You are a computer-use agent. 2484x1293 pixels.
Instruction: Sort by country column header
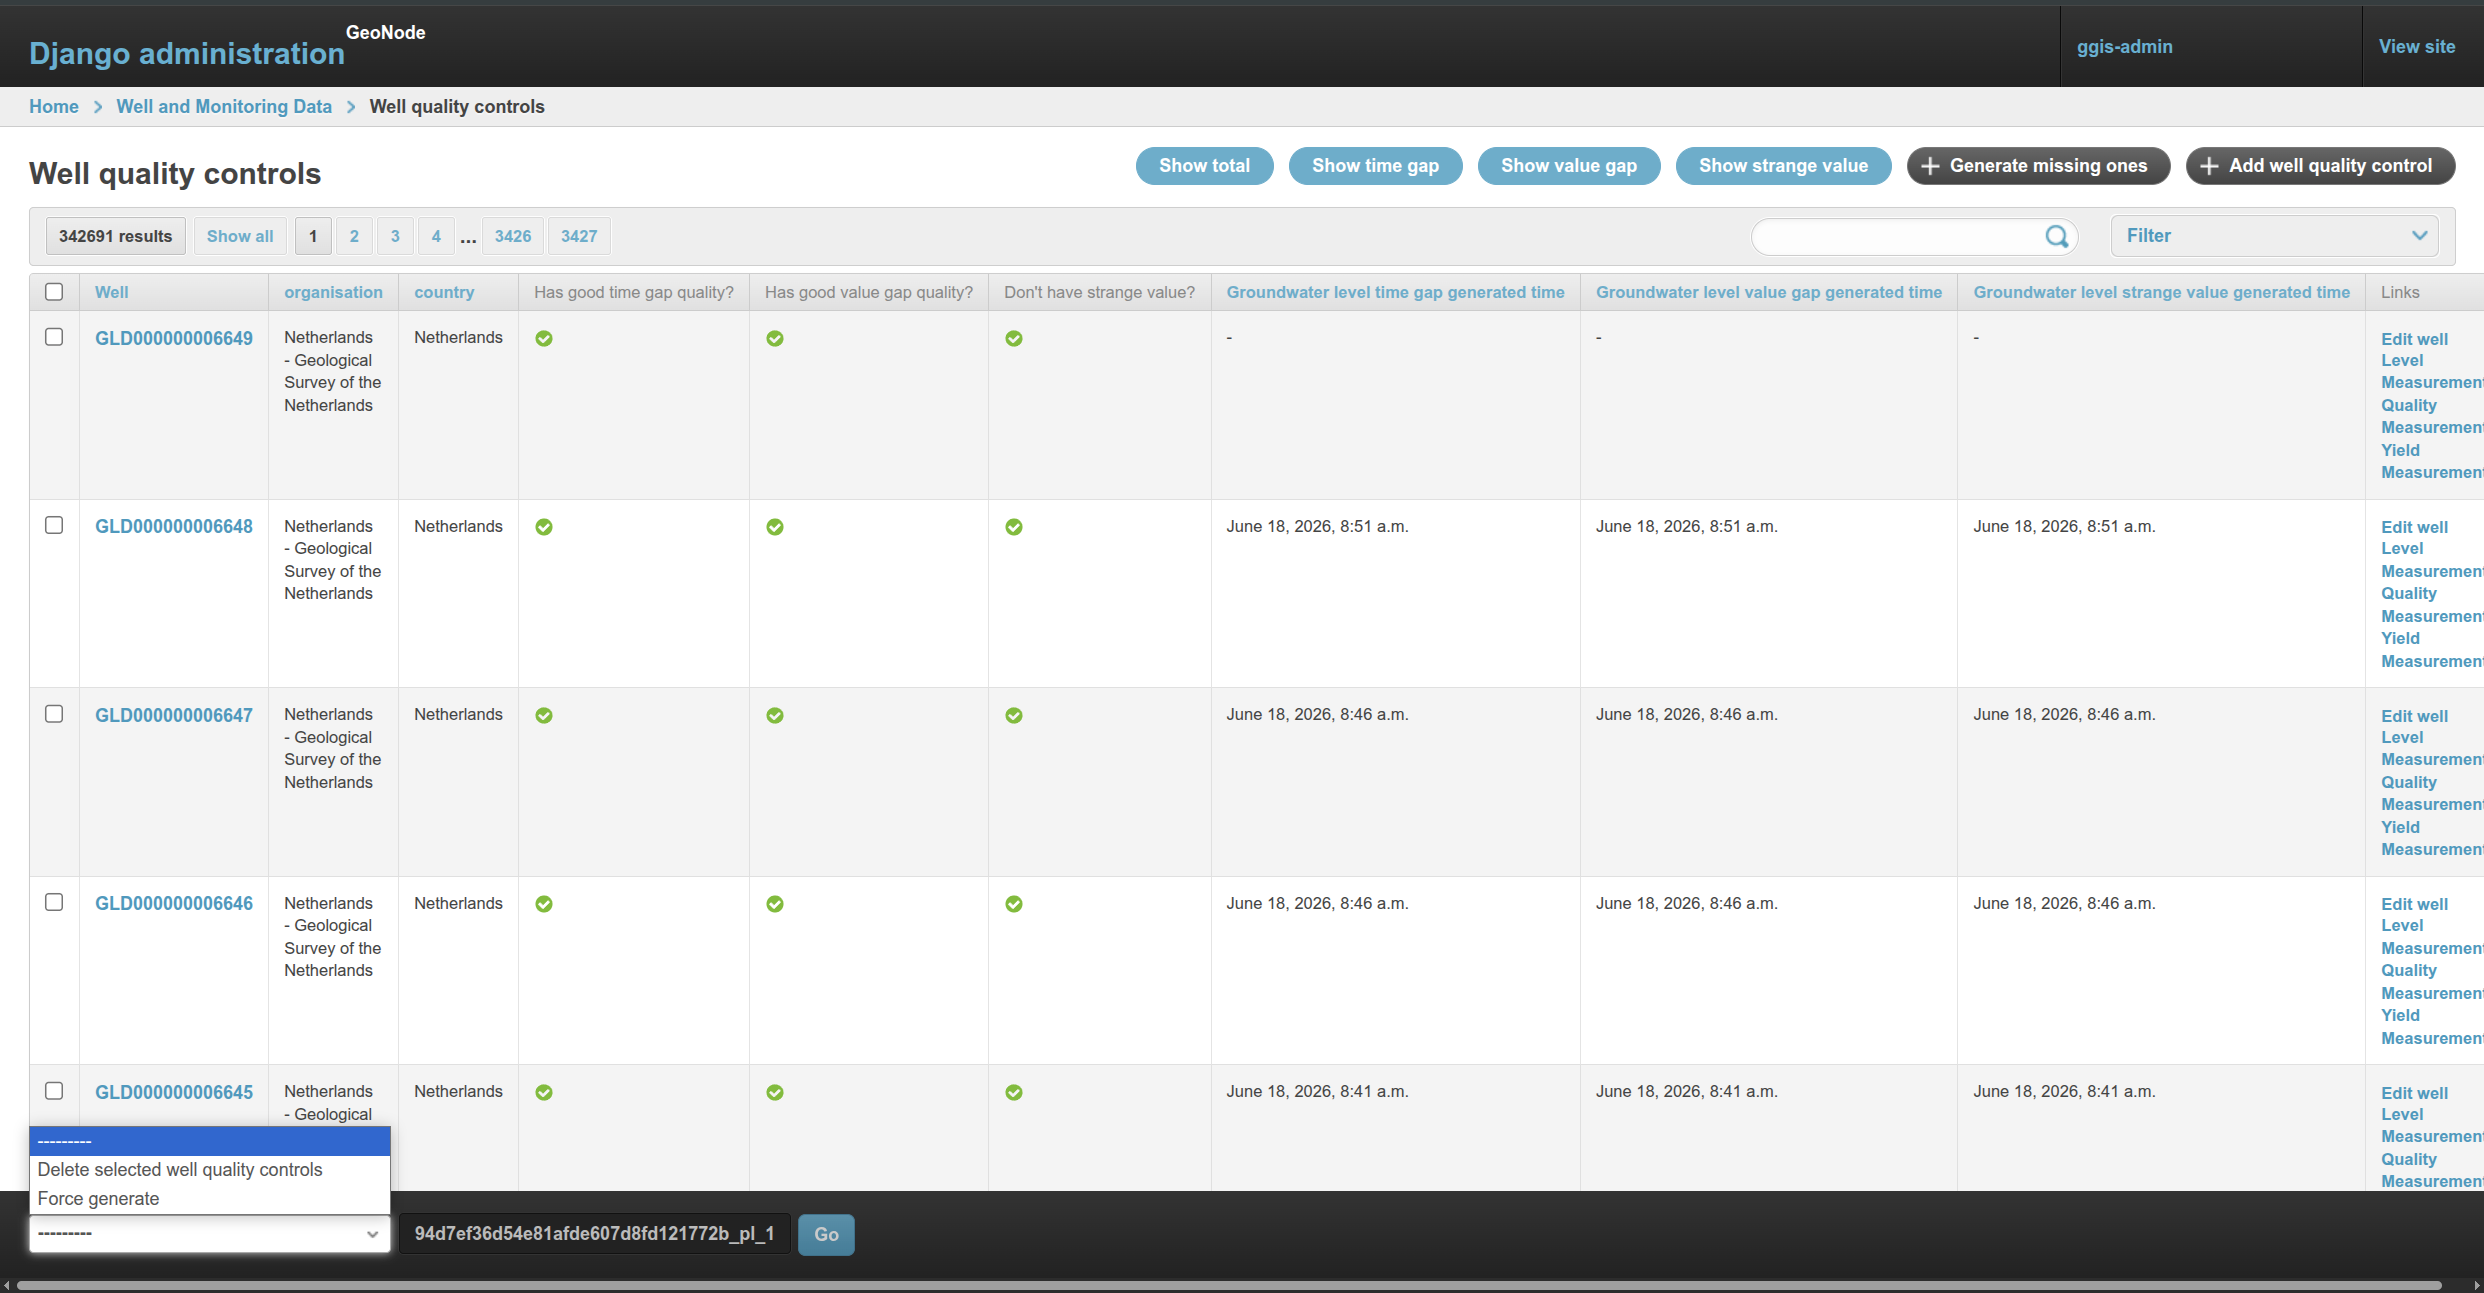point(444,292)
